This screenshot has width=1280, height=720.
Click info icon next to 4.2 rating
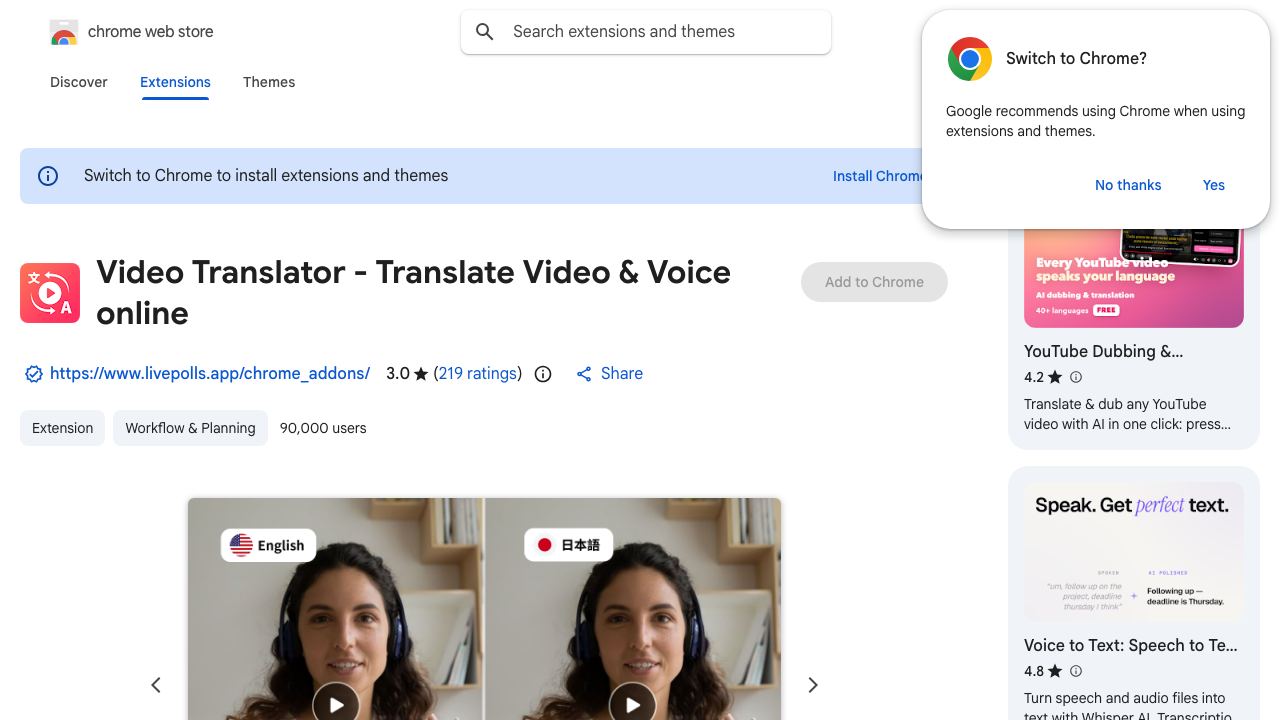(1076, 377)
